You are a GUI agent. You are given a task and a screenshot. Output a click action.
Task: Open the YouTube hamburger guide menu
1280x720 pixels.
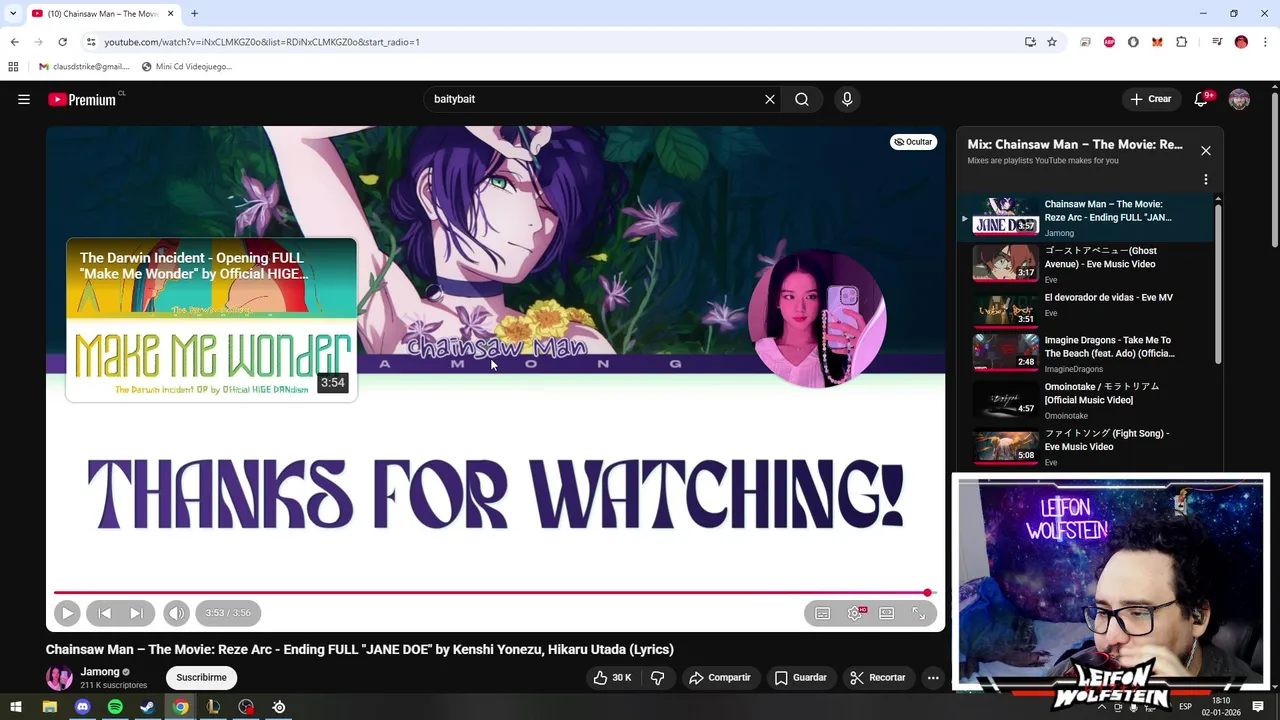coord(24,99)
